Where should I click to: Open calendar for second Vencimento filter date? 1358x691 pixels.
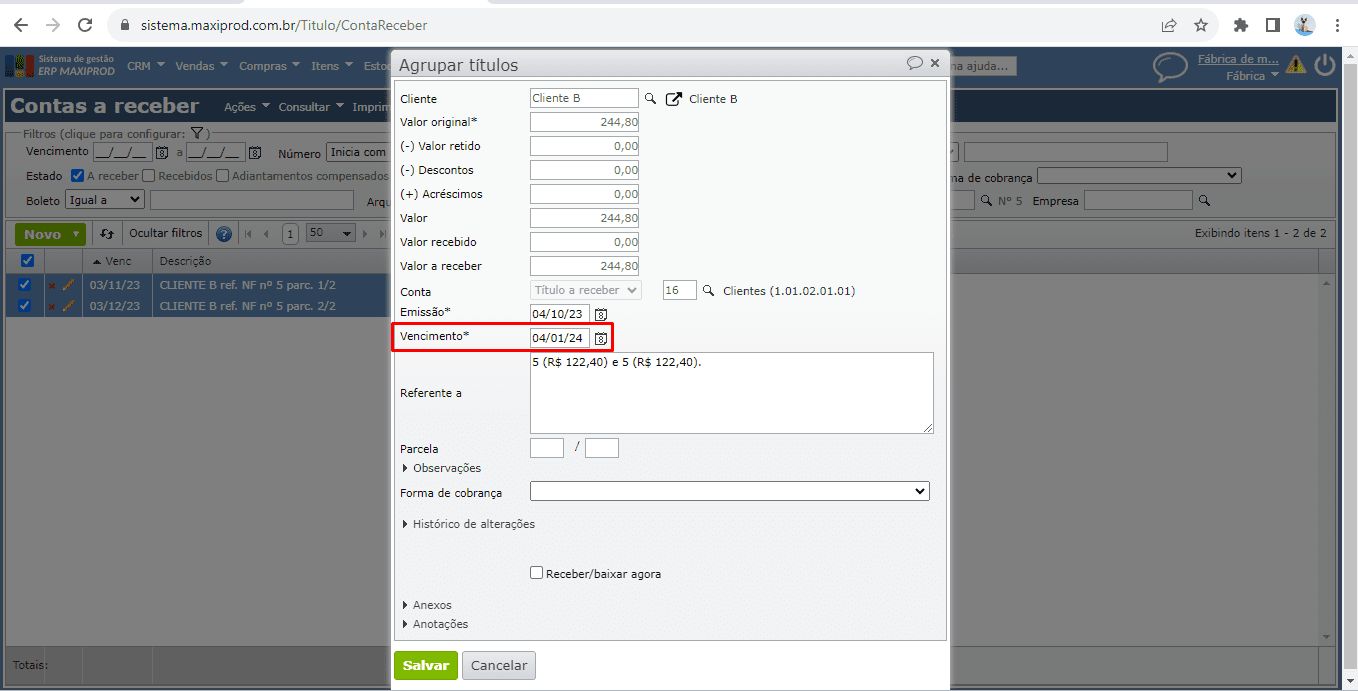pyautogui.click(x=255, y=153)
